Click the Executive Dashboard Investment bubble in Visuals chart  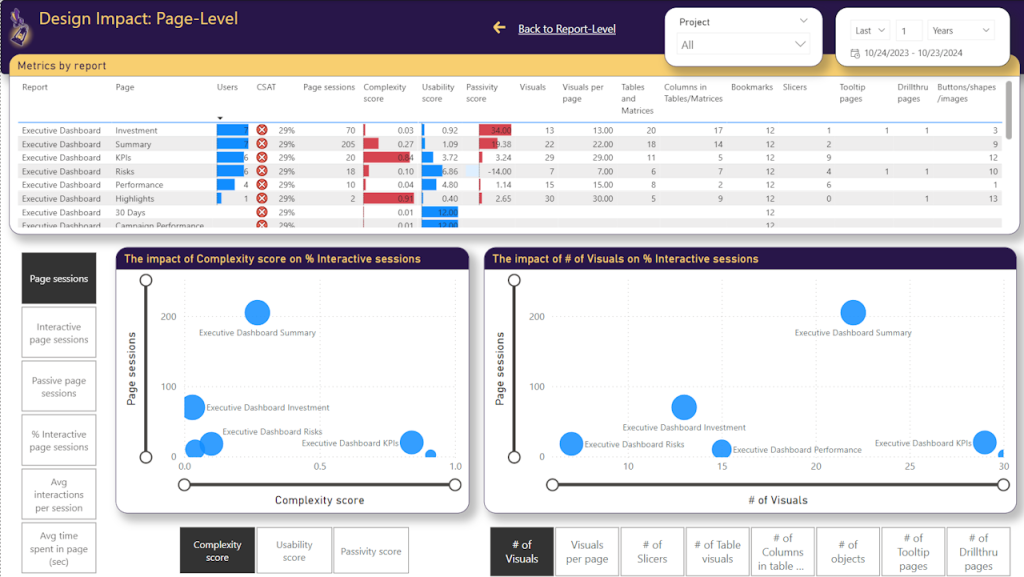coord(684,407)
